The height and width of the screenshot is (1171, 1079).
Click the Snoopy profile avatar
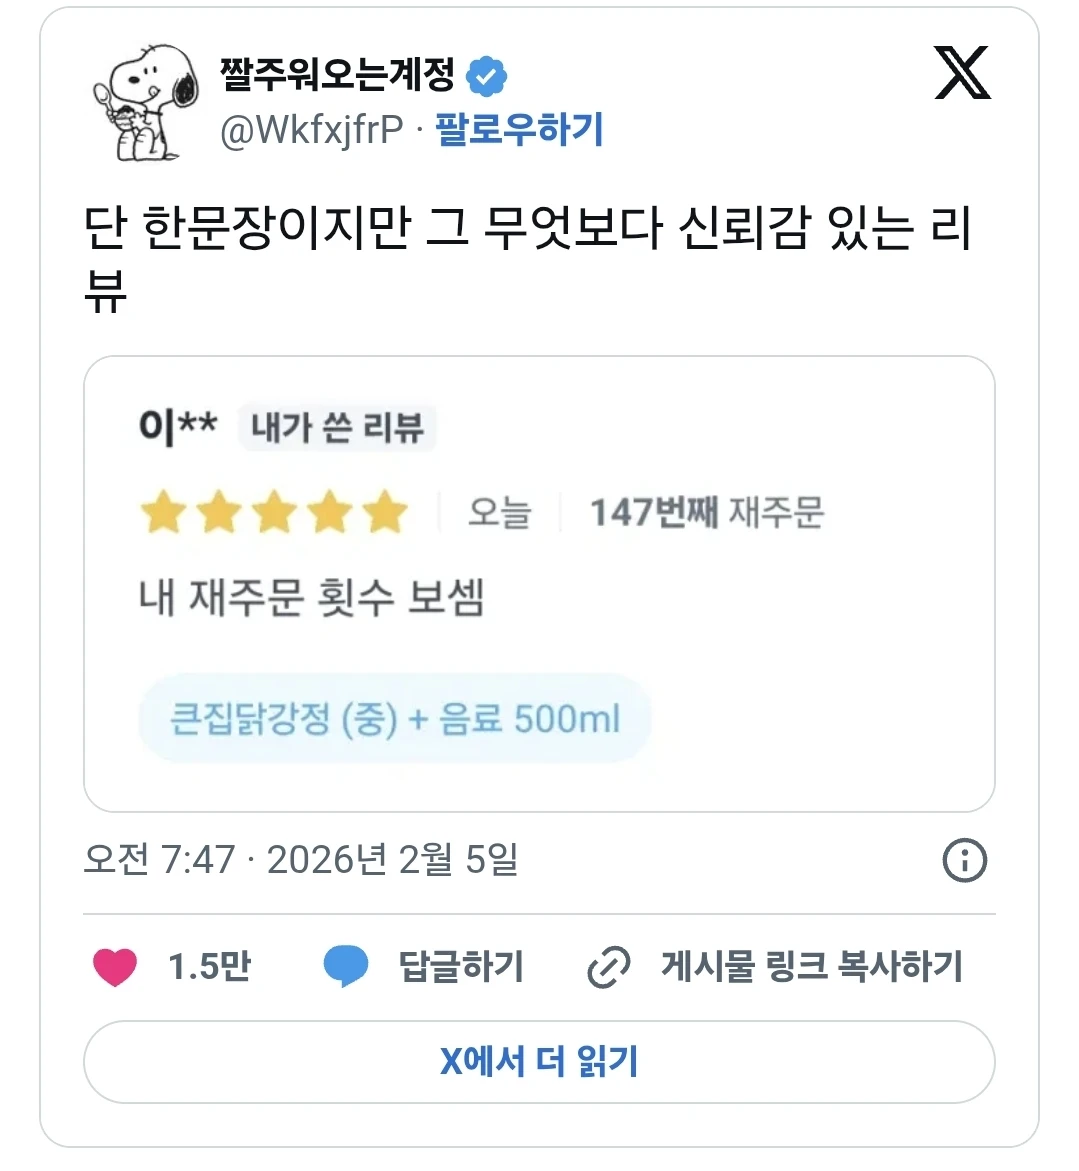tap(145, 103)
